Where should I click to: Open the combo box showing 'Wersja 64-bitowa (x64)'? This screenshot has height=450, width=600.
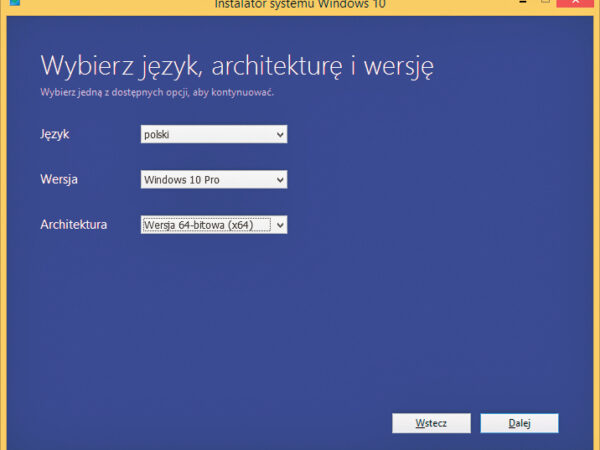click(207, 225)
